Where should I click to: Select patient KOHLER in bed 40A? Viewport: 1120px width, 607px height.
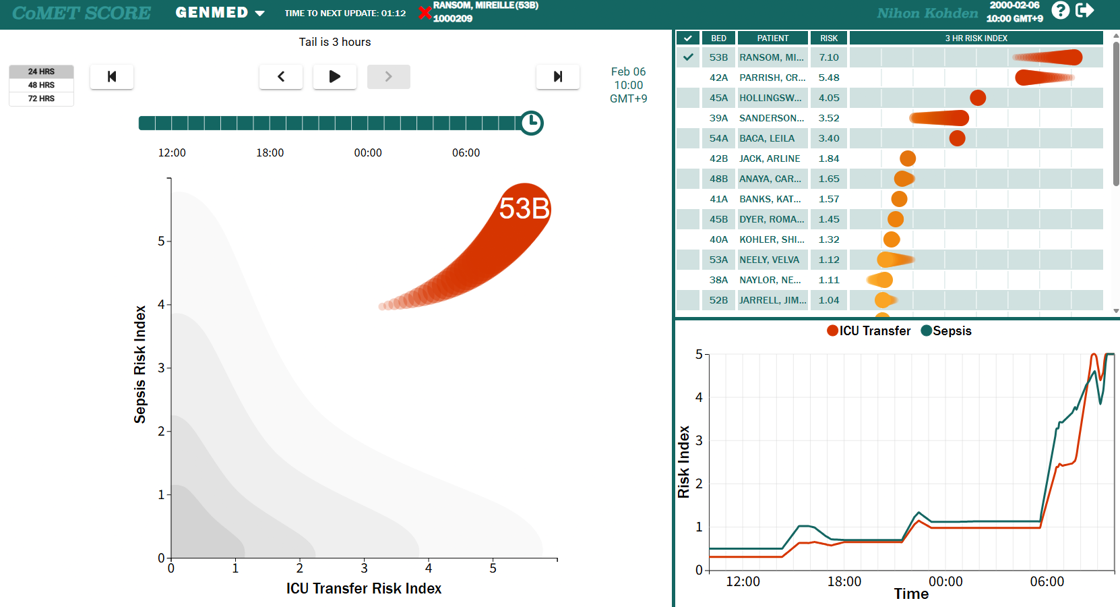[889, 239]
